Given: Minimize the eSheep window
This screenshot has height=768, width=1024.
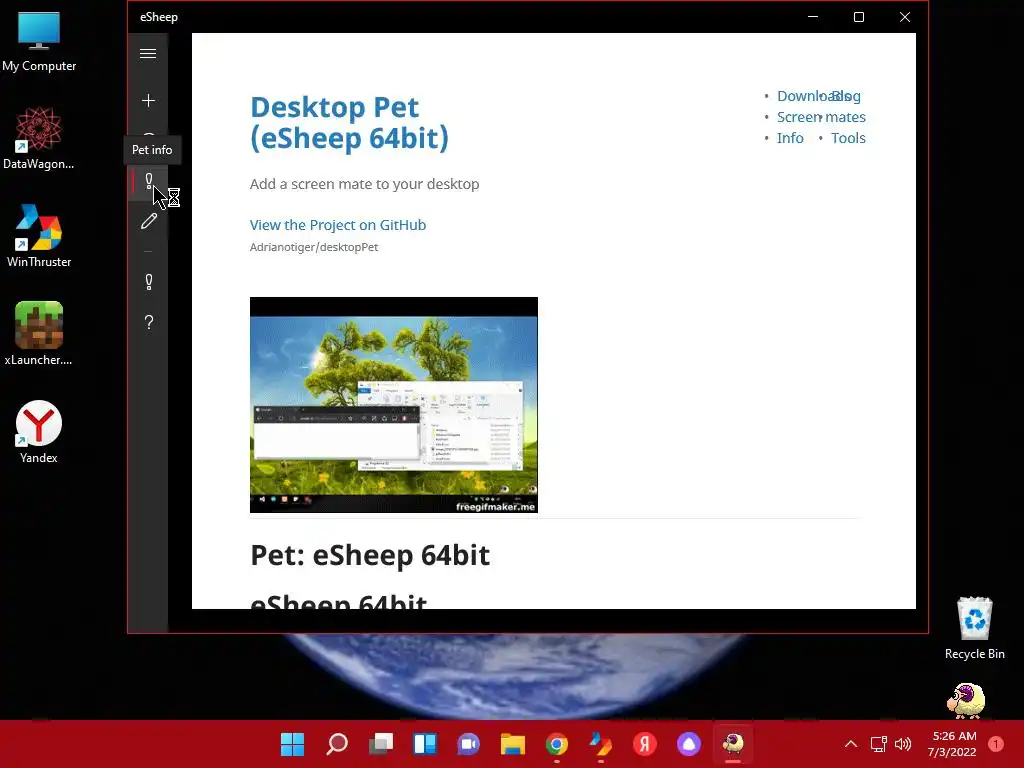Looking at the screenshot, I should [813, 17].
